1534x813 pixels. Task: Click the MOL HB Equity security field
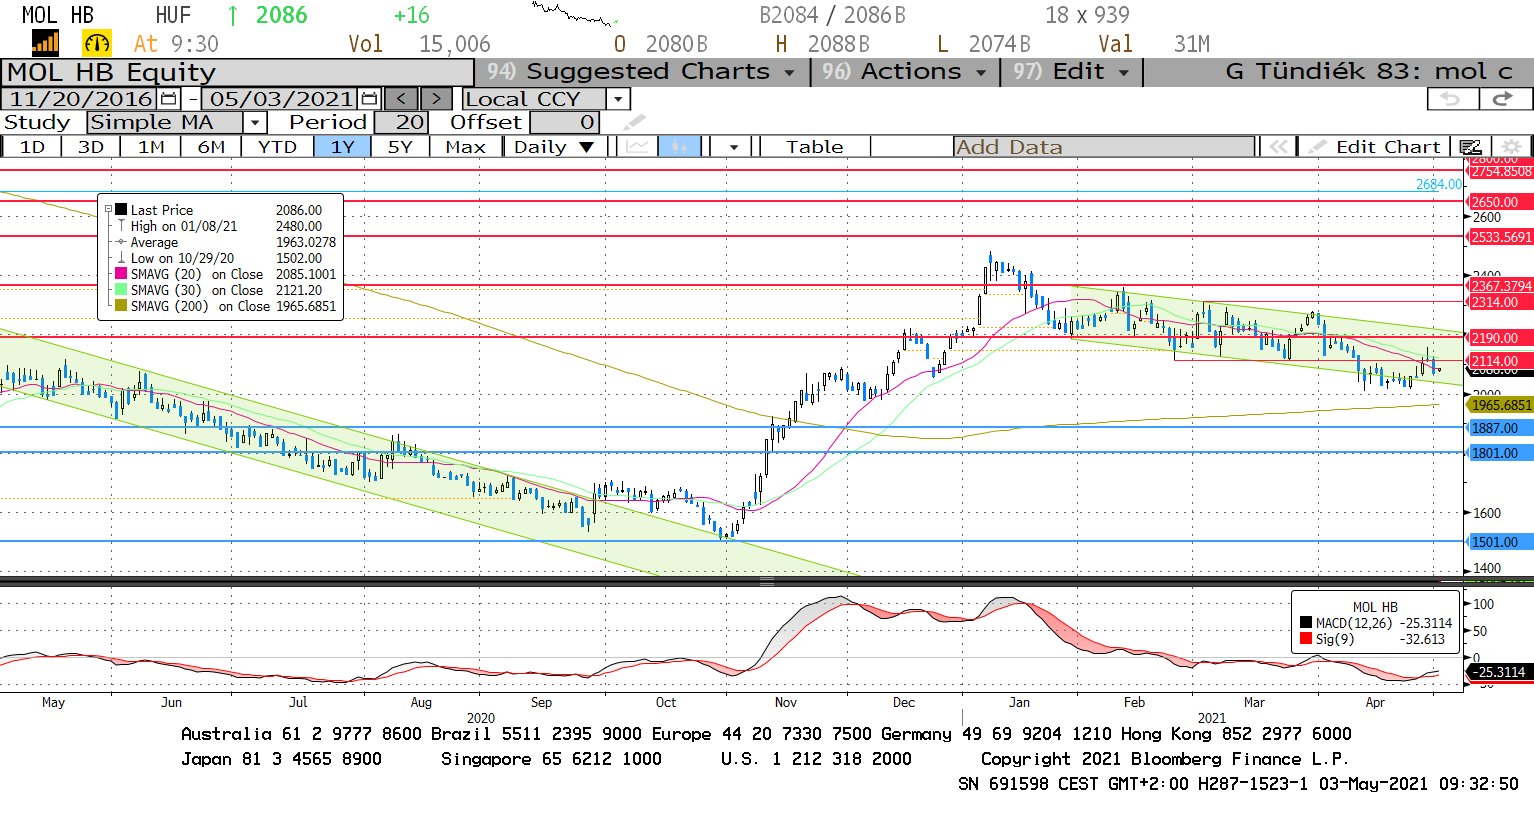[237, 73]
